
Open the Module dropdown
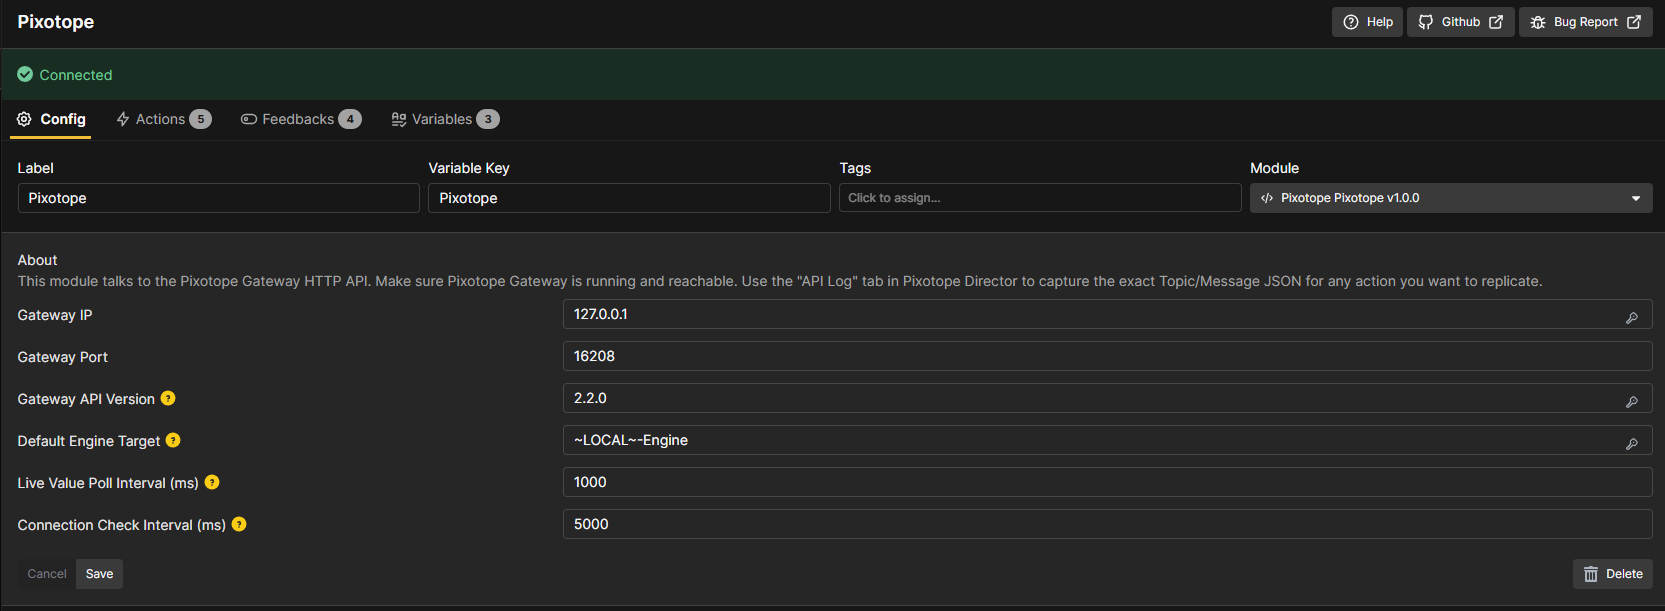point(1451,198)
